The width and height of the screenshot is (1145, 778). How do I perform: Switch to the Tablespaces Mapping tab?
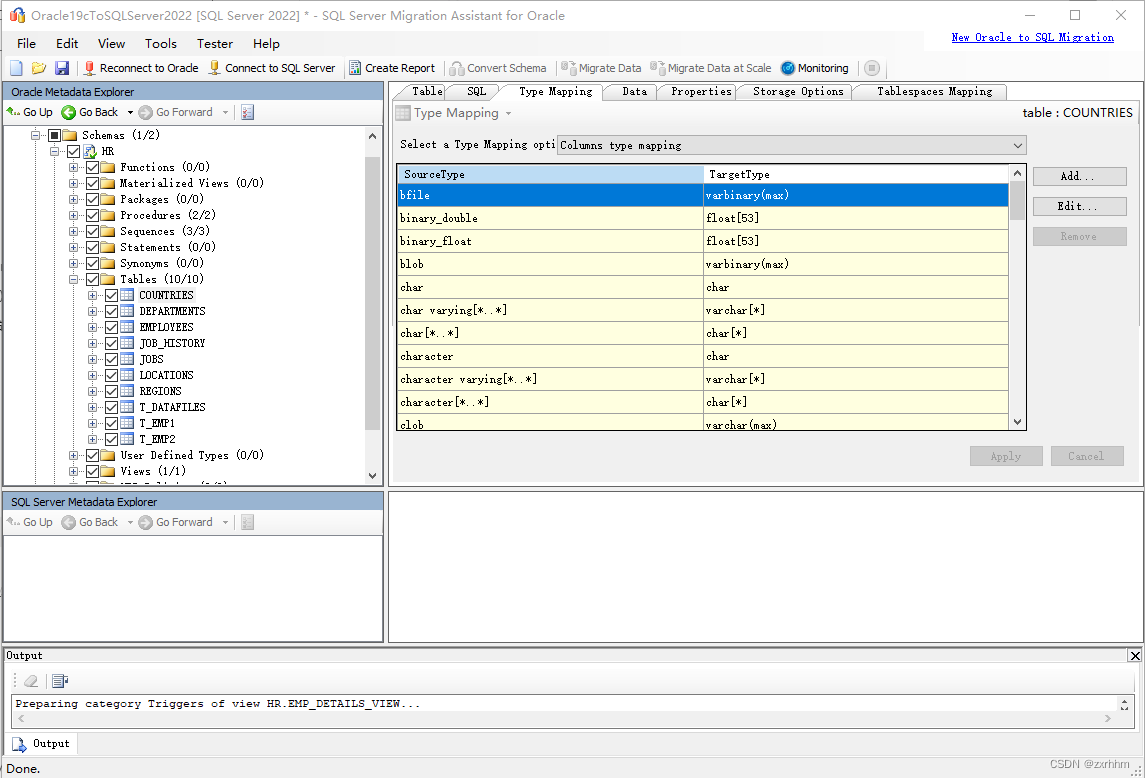point(934,91)
